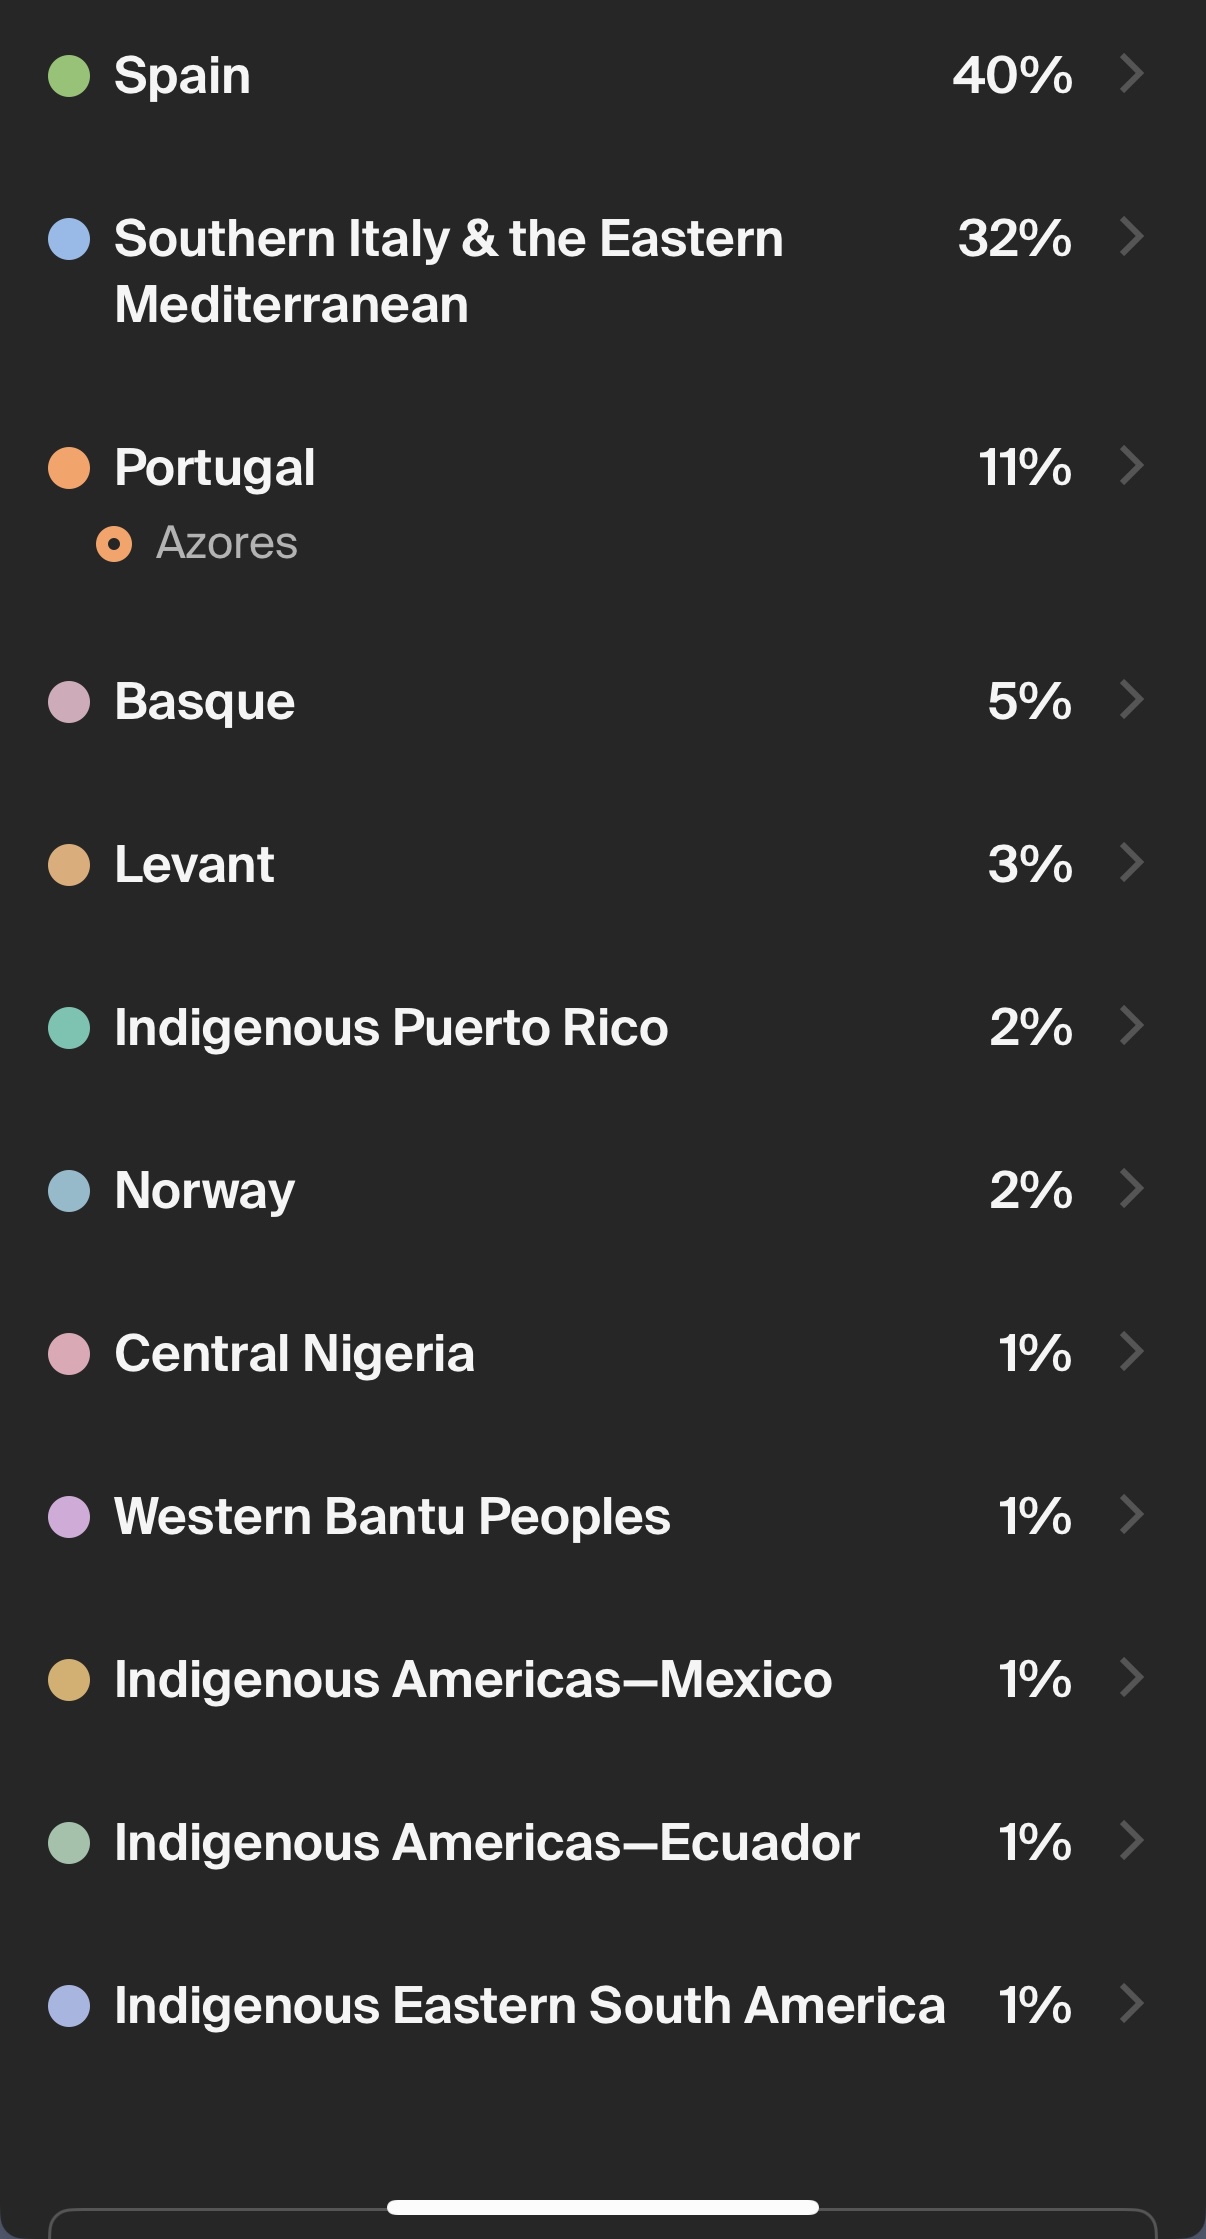Click the orange Portugal color dot
Viewport: 1206px width, 2239px height.
coord(69,468)
